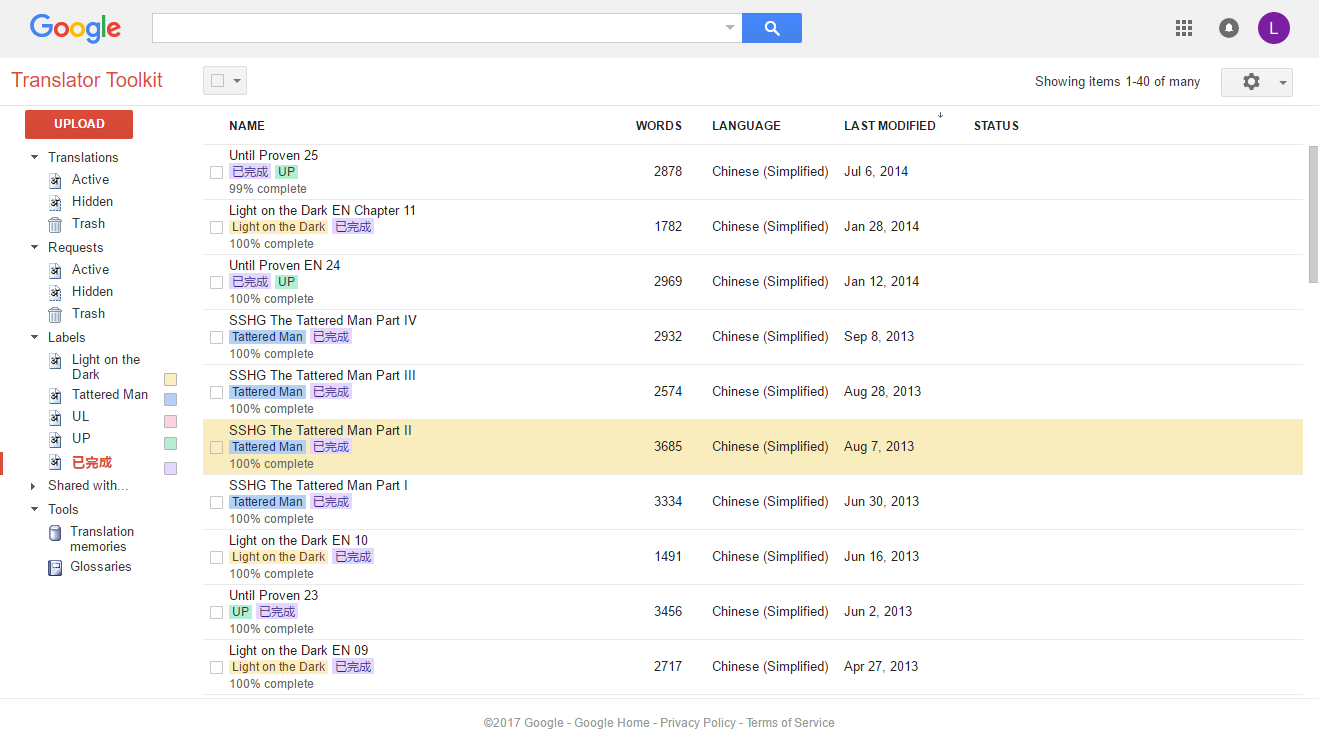Click Translation memories database icon
The image size is (1319, 745).
tap(56, 533)
